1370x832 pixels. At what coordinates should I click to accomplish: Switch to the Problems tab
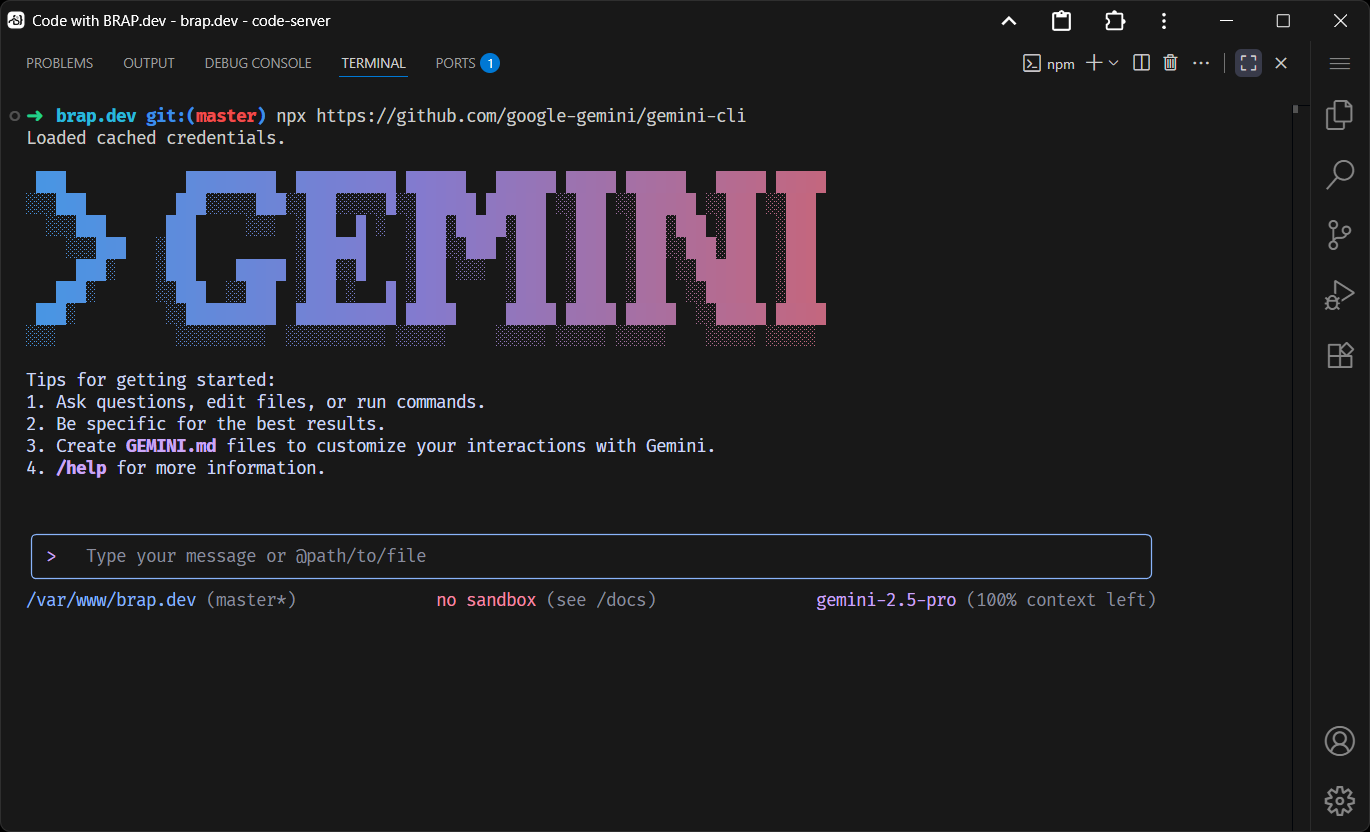[60, 63]
